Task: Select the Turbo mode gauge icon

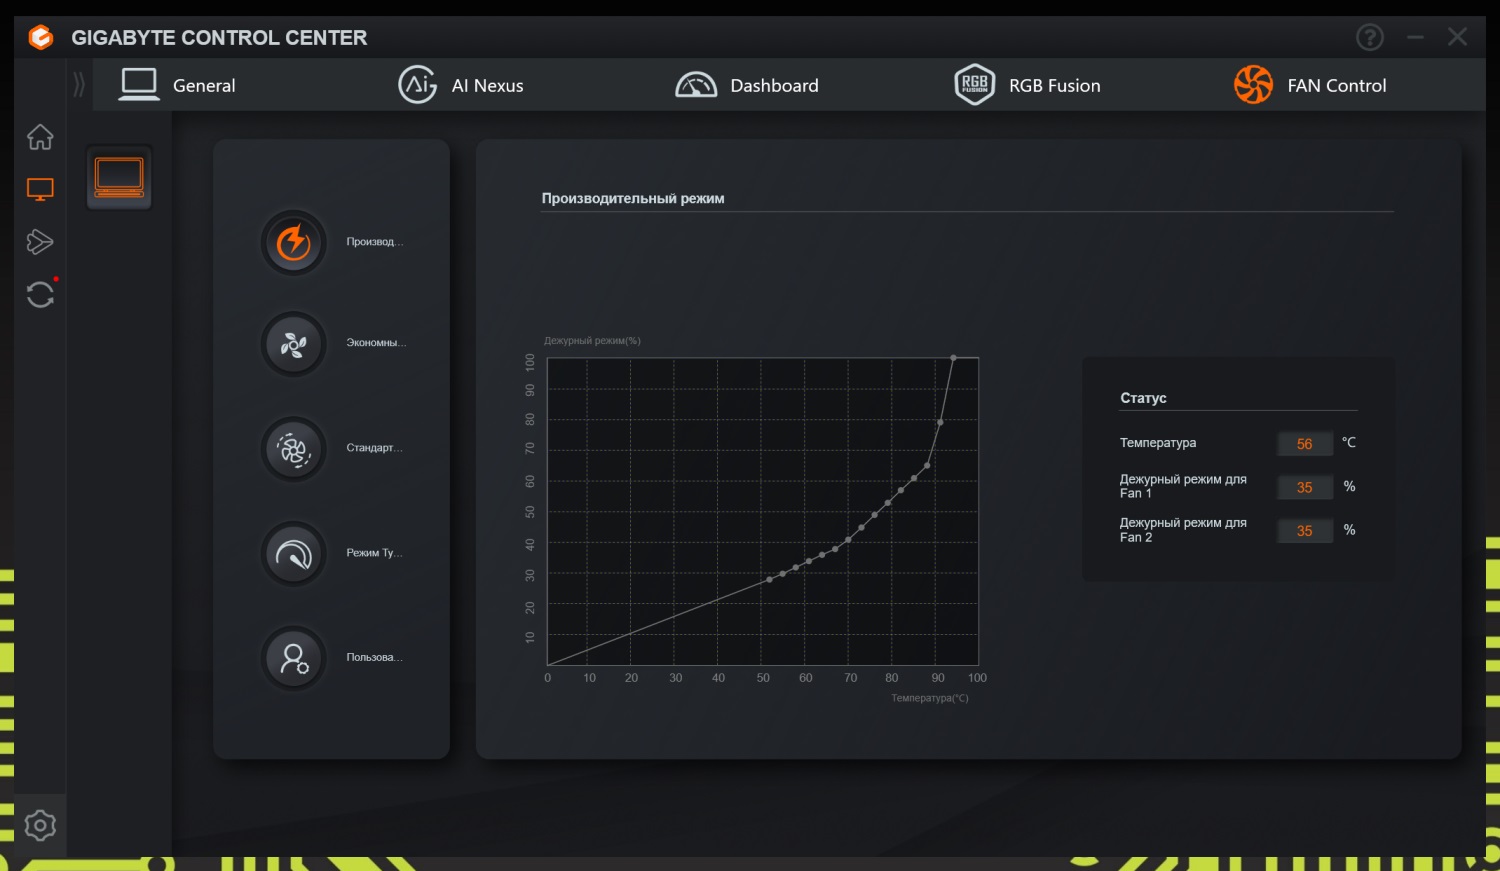Action: (x=294, y=554)
